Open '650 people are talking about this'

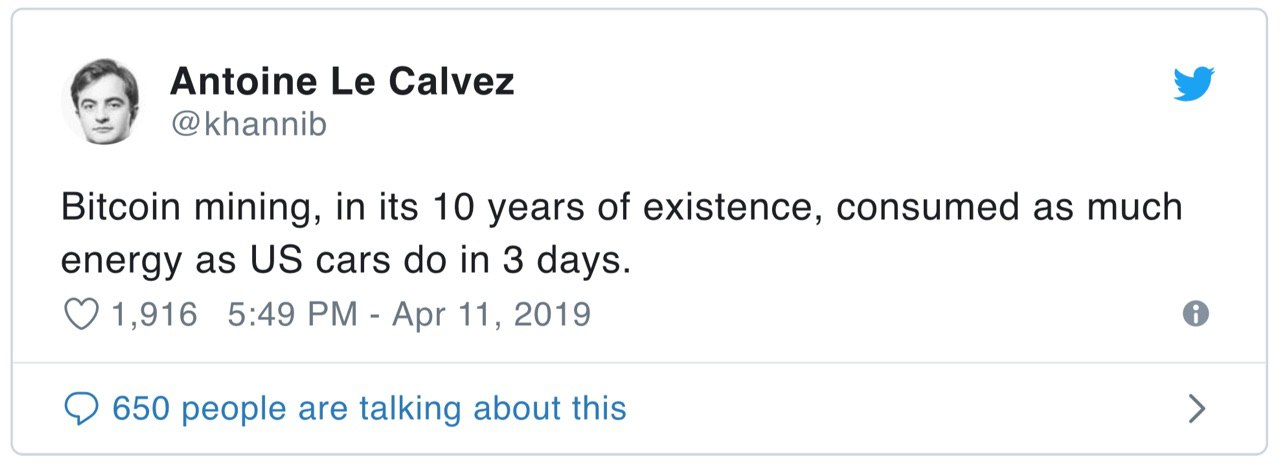[x=369, y=408]
